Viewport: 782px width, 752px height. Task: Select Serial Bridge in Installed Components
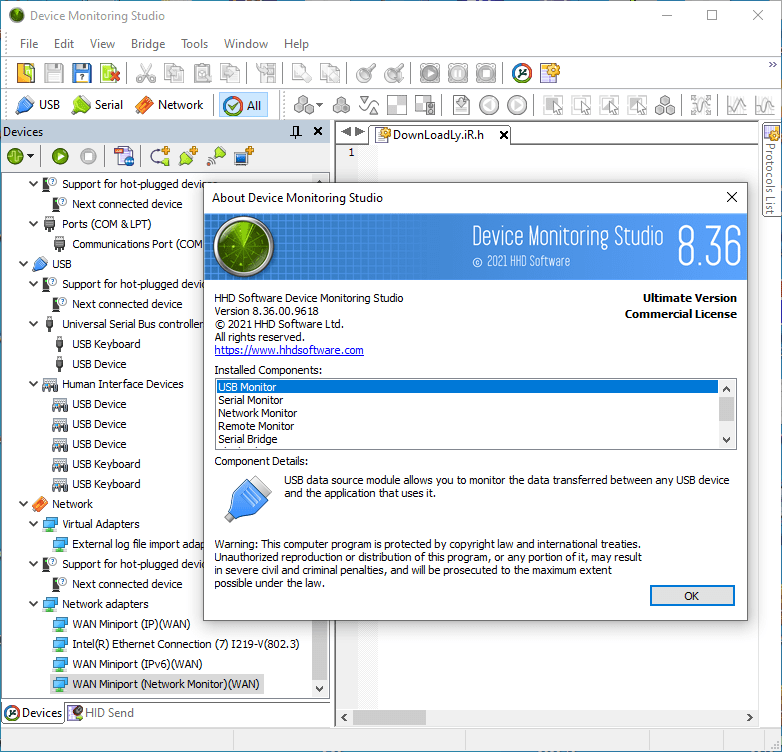[247, 439]
